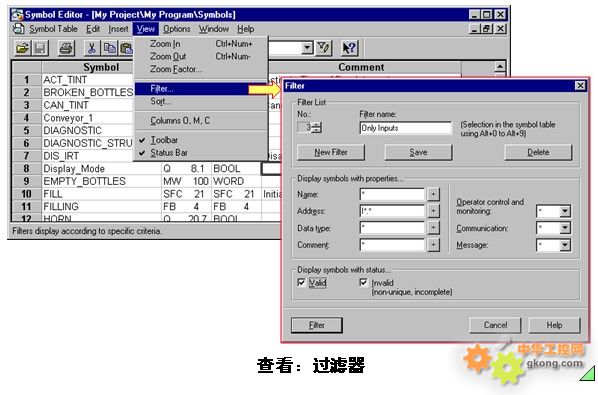The height and width of the screenshot is (395, 598).
Task: Click the Save button in Filter dialog
Action: point(418,152)
